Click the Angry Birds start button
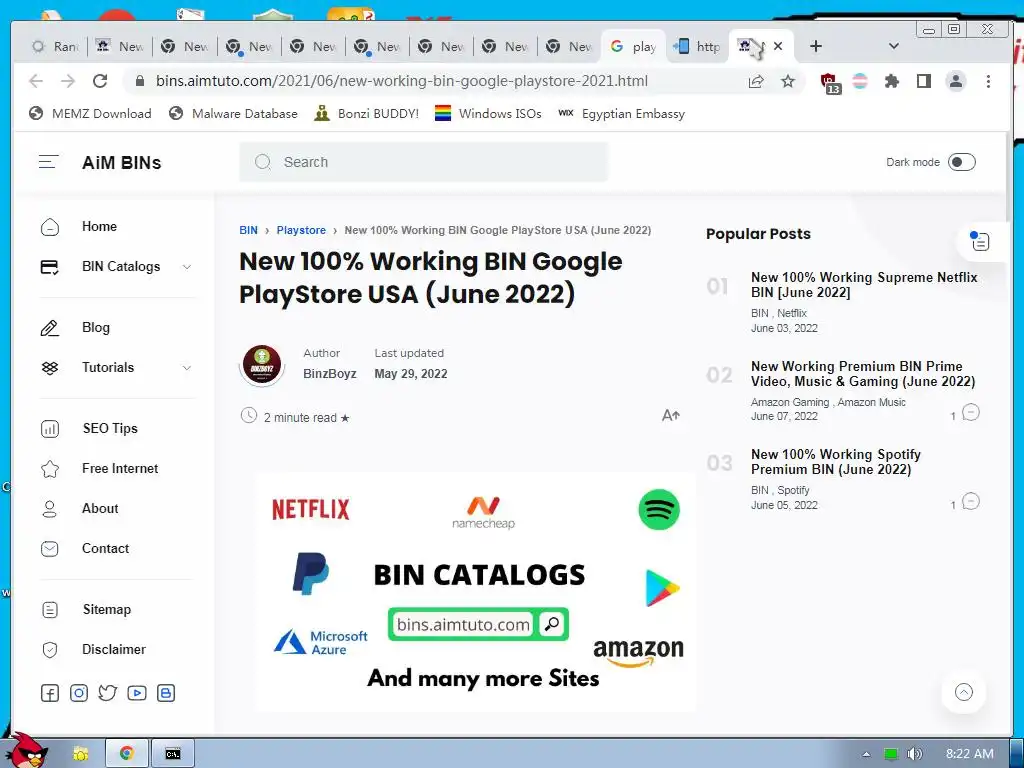This screenshot has width=1024, height=768. [25, 752]
